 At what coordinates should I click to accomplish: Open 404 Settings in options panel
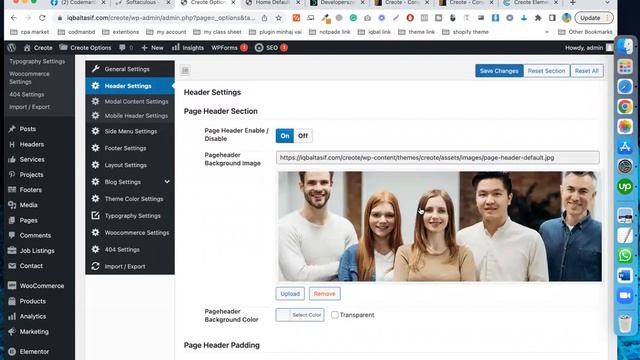tap(130, 249)
